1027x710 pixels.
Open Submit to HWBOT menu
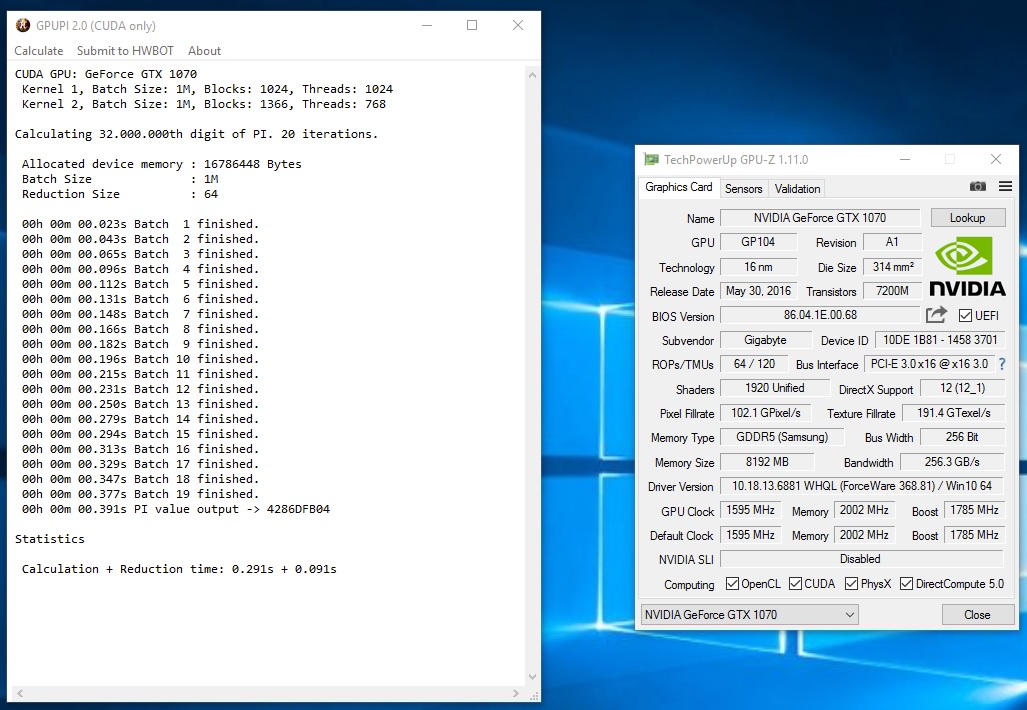(125, 50)
